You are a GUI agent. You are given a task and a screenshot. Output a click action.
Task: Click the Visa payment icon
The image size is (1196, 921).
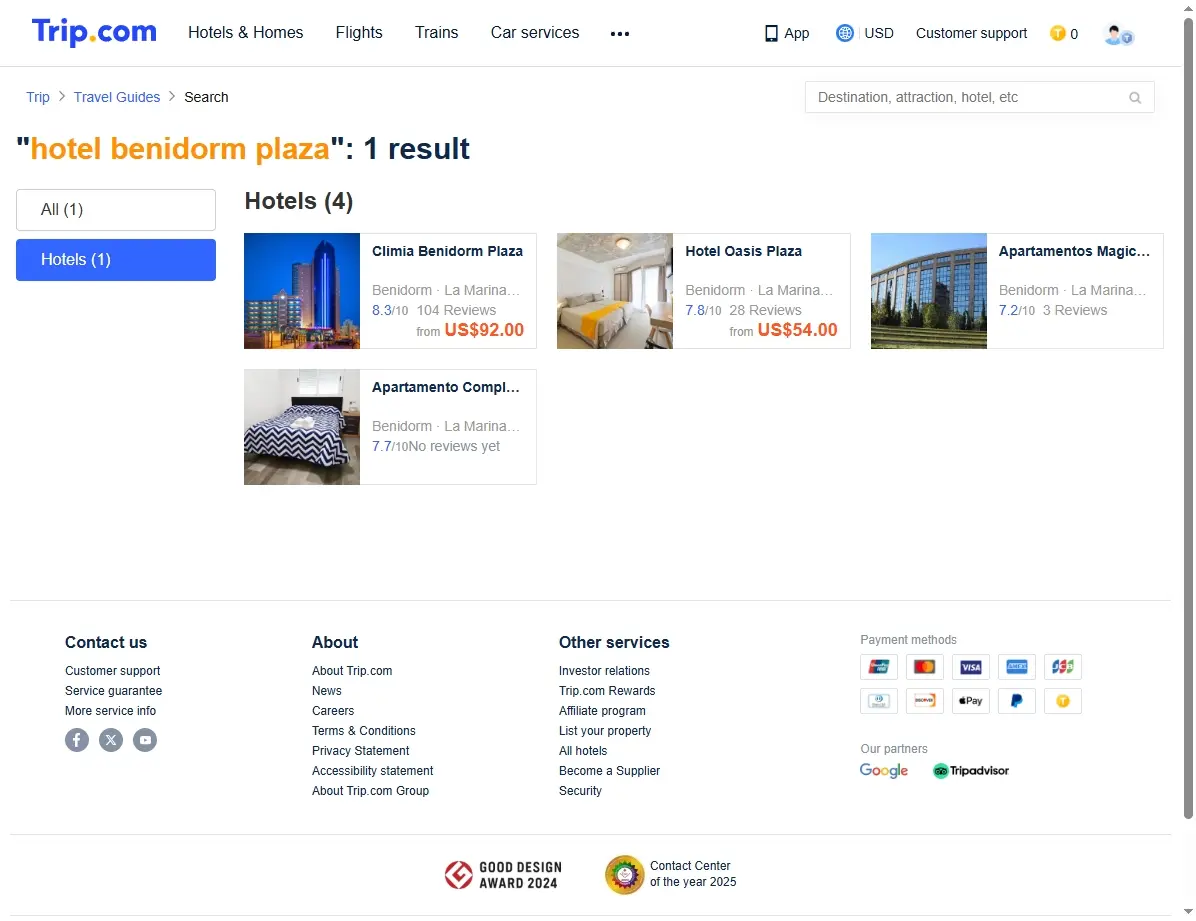(970, 667)
